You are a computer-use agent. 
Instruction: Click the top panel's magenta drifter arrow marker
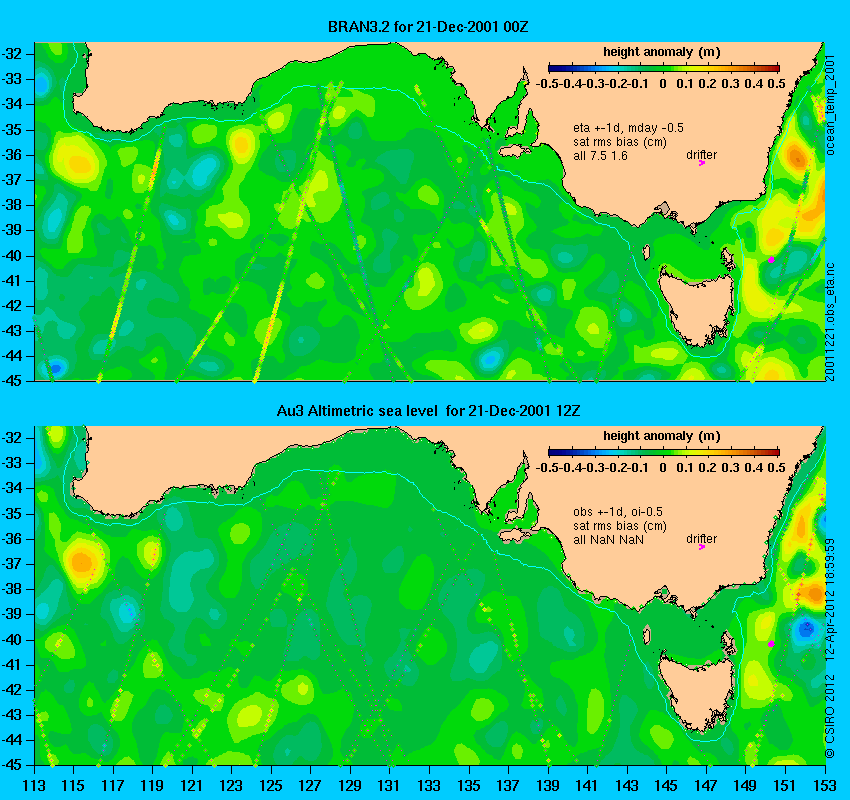point(701,163)
